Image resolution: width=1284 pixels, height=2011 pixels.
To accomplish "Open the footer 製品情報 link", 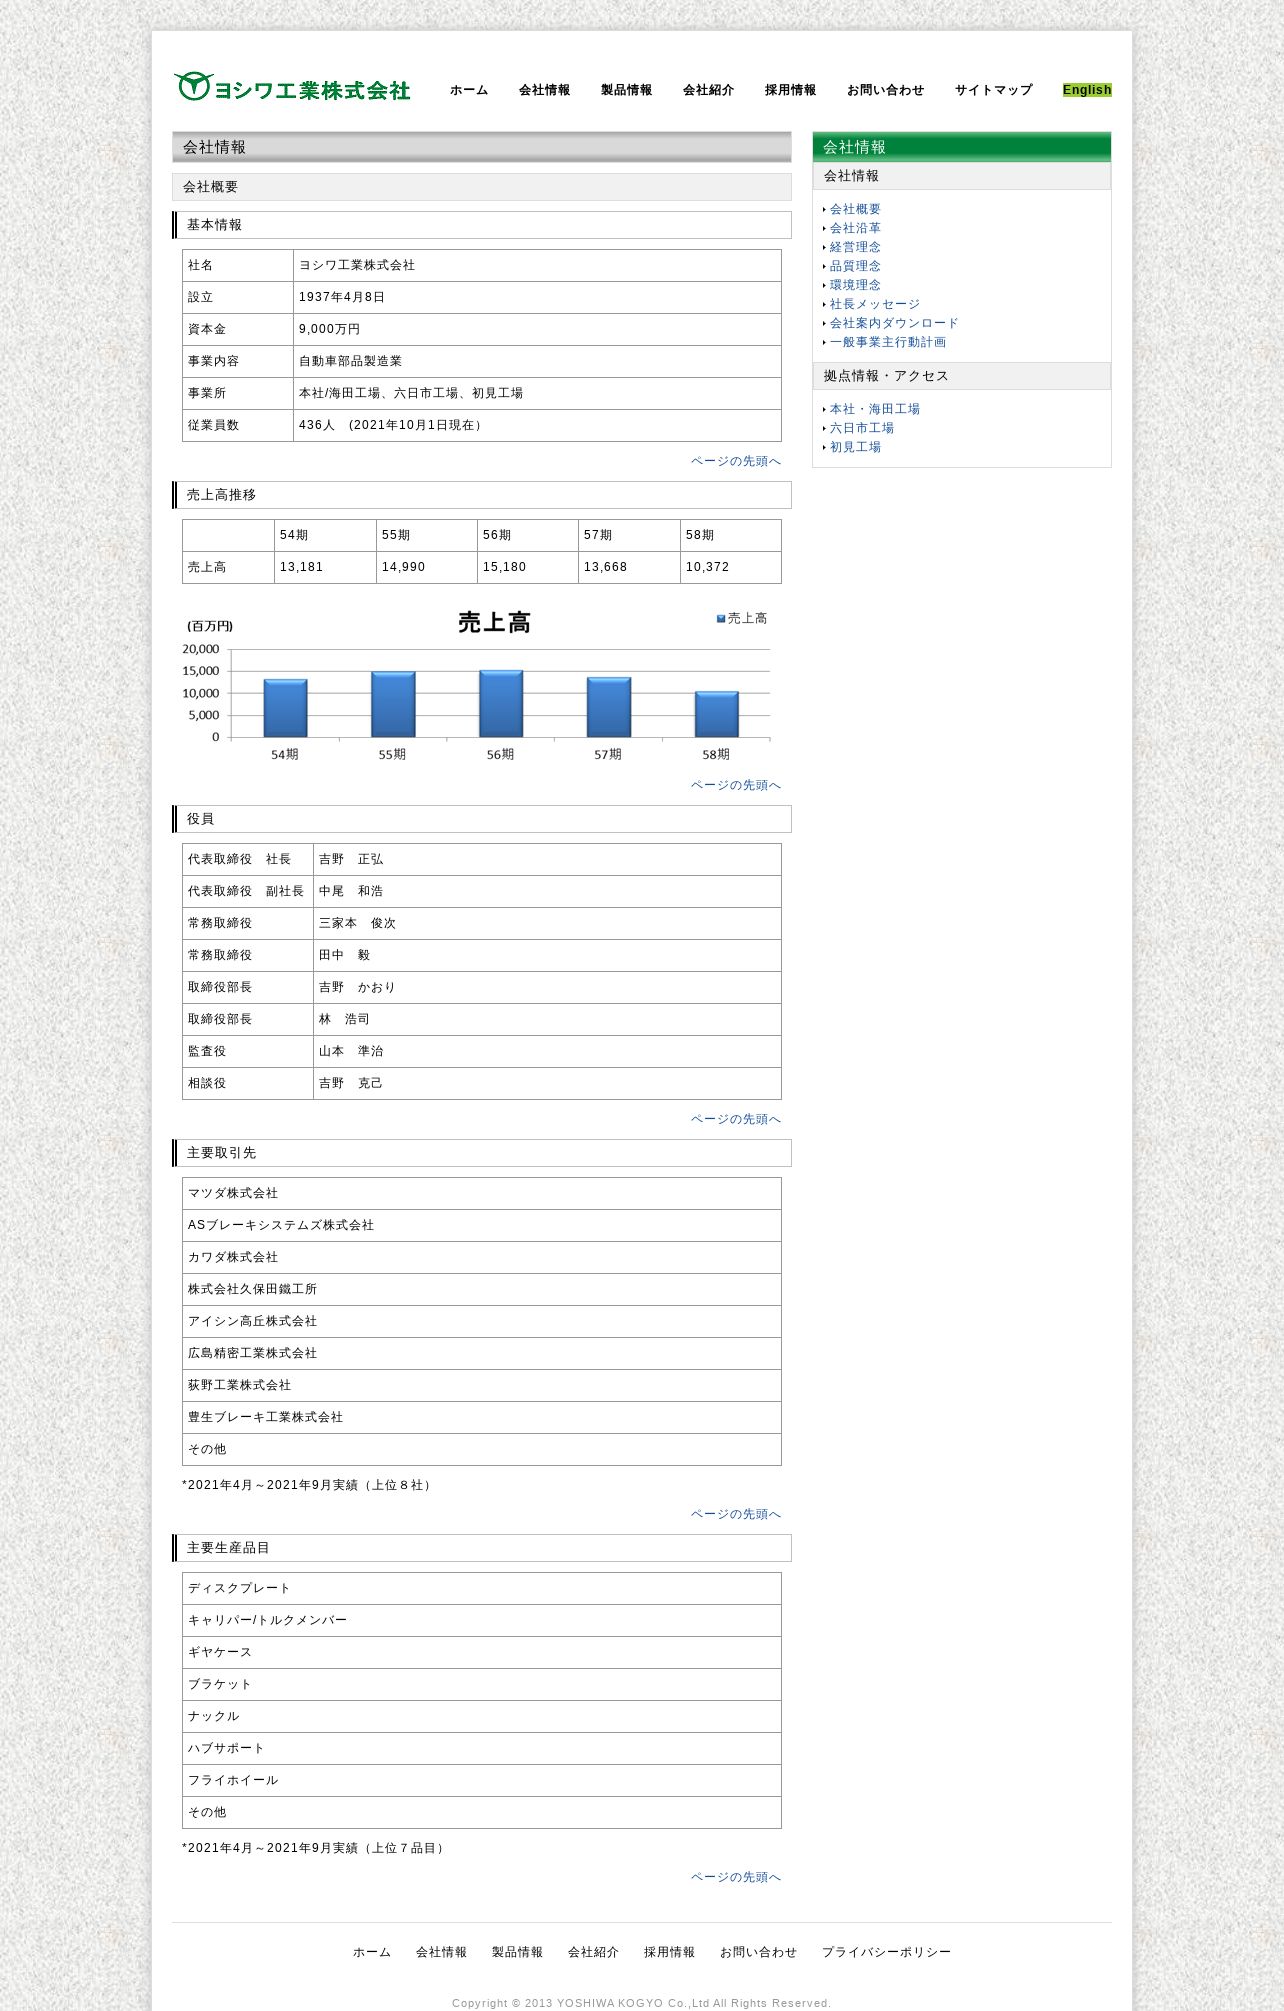I will (518, 1952).
